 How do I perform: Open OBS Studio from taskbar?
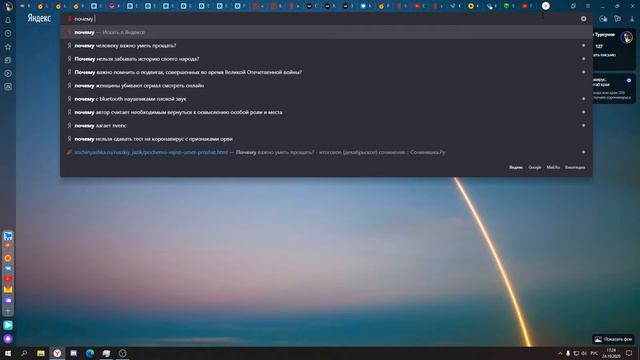[122, 353]
